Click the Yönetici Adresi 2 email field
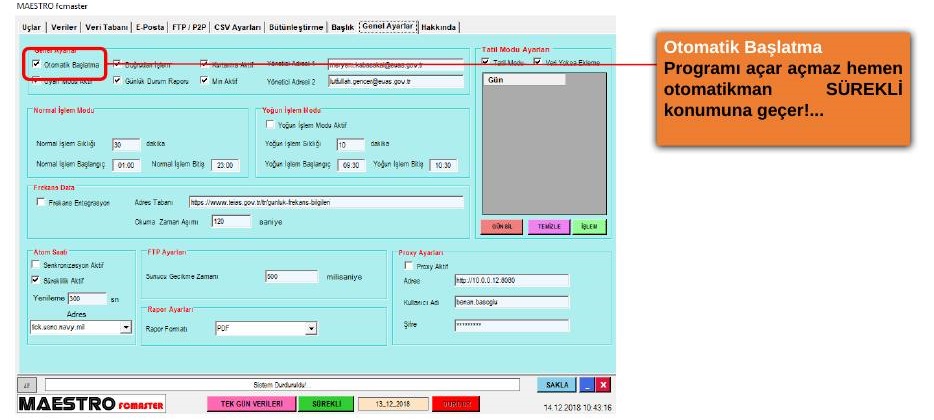Viewport: 934px width, 420px height. pyautogui.click(x=396, y=82)
